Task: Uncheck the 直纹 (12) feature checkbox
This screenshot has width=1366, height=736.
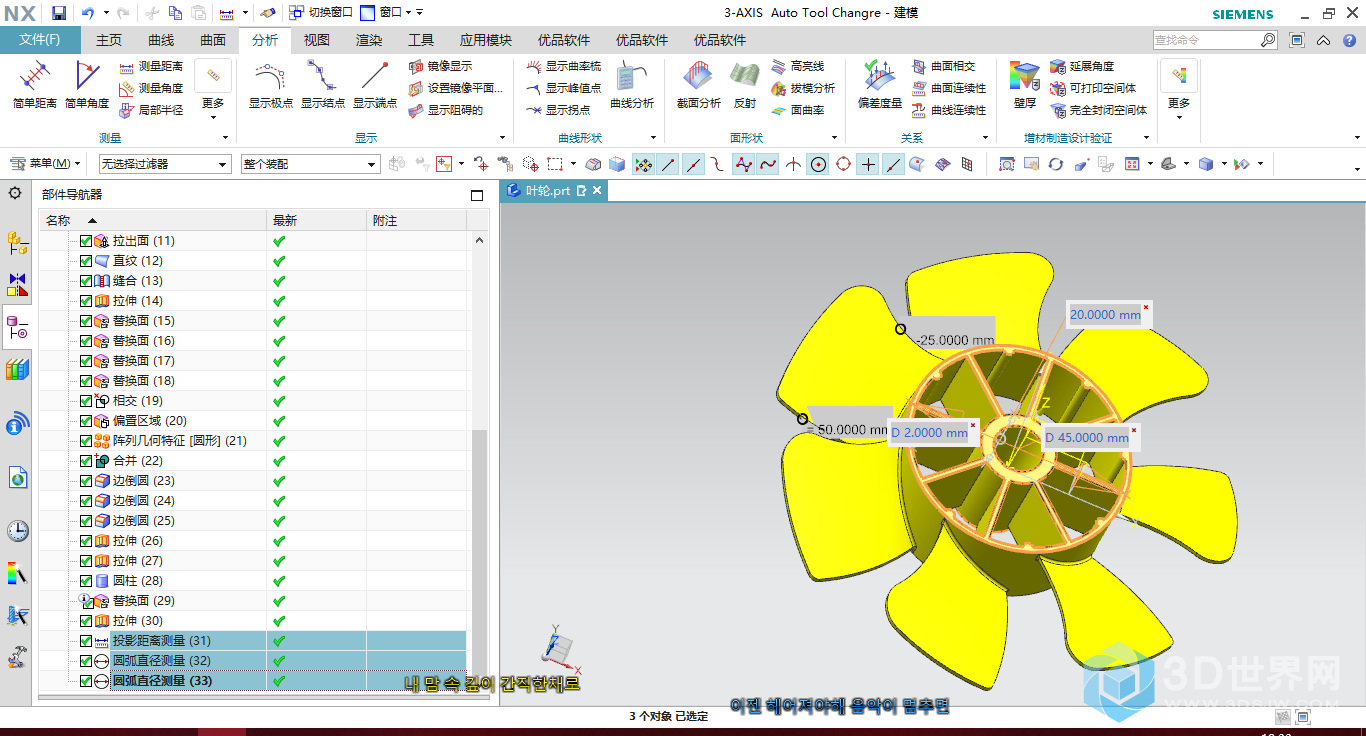Action: (85, 261)
